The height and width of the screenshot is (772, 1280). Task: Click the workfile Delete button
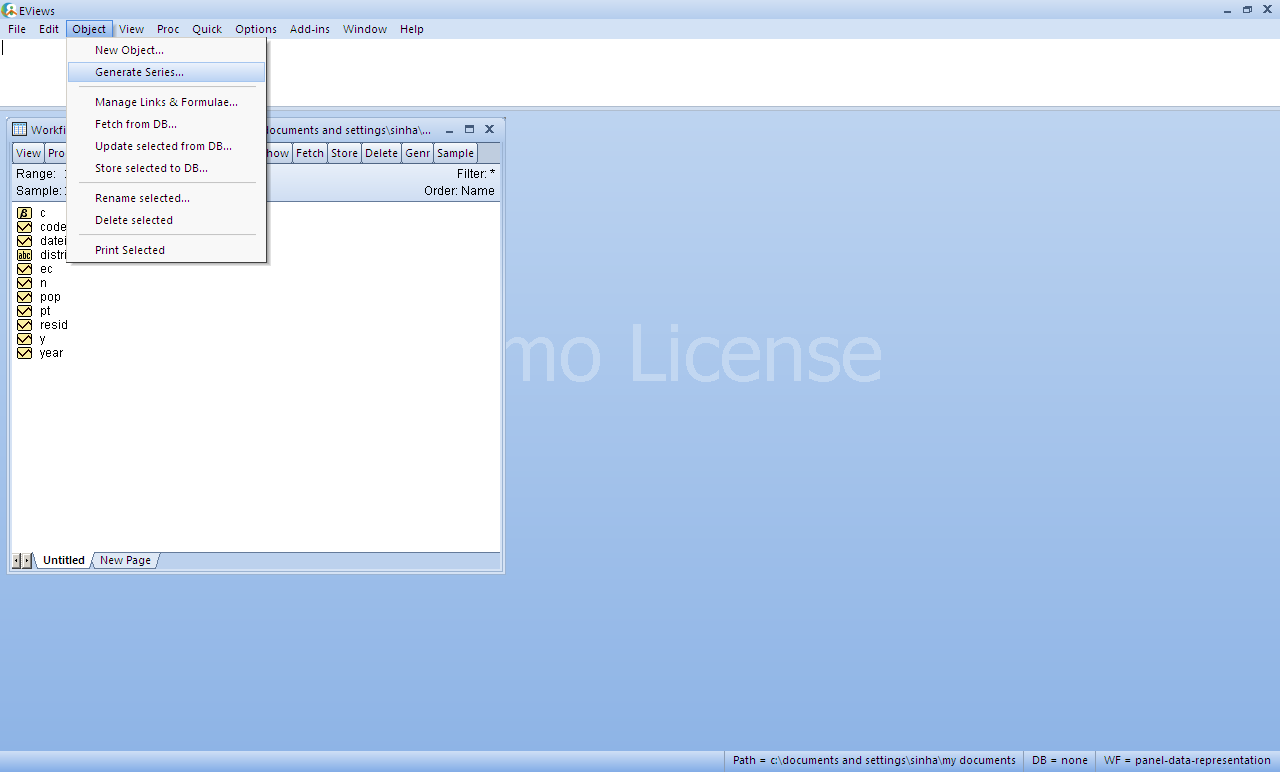pos(381,153)
